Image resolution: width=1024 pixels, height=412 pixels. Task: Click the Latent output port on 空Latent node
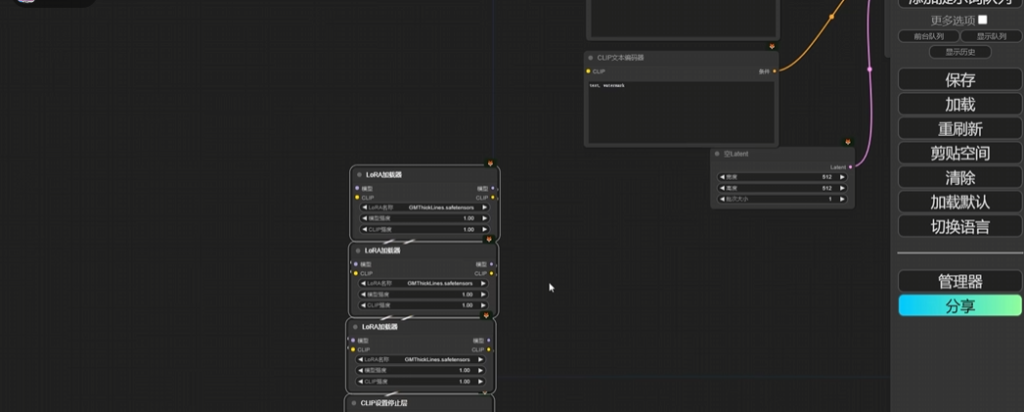(850, 167)
